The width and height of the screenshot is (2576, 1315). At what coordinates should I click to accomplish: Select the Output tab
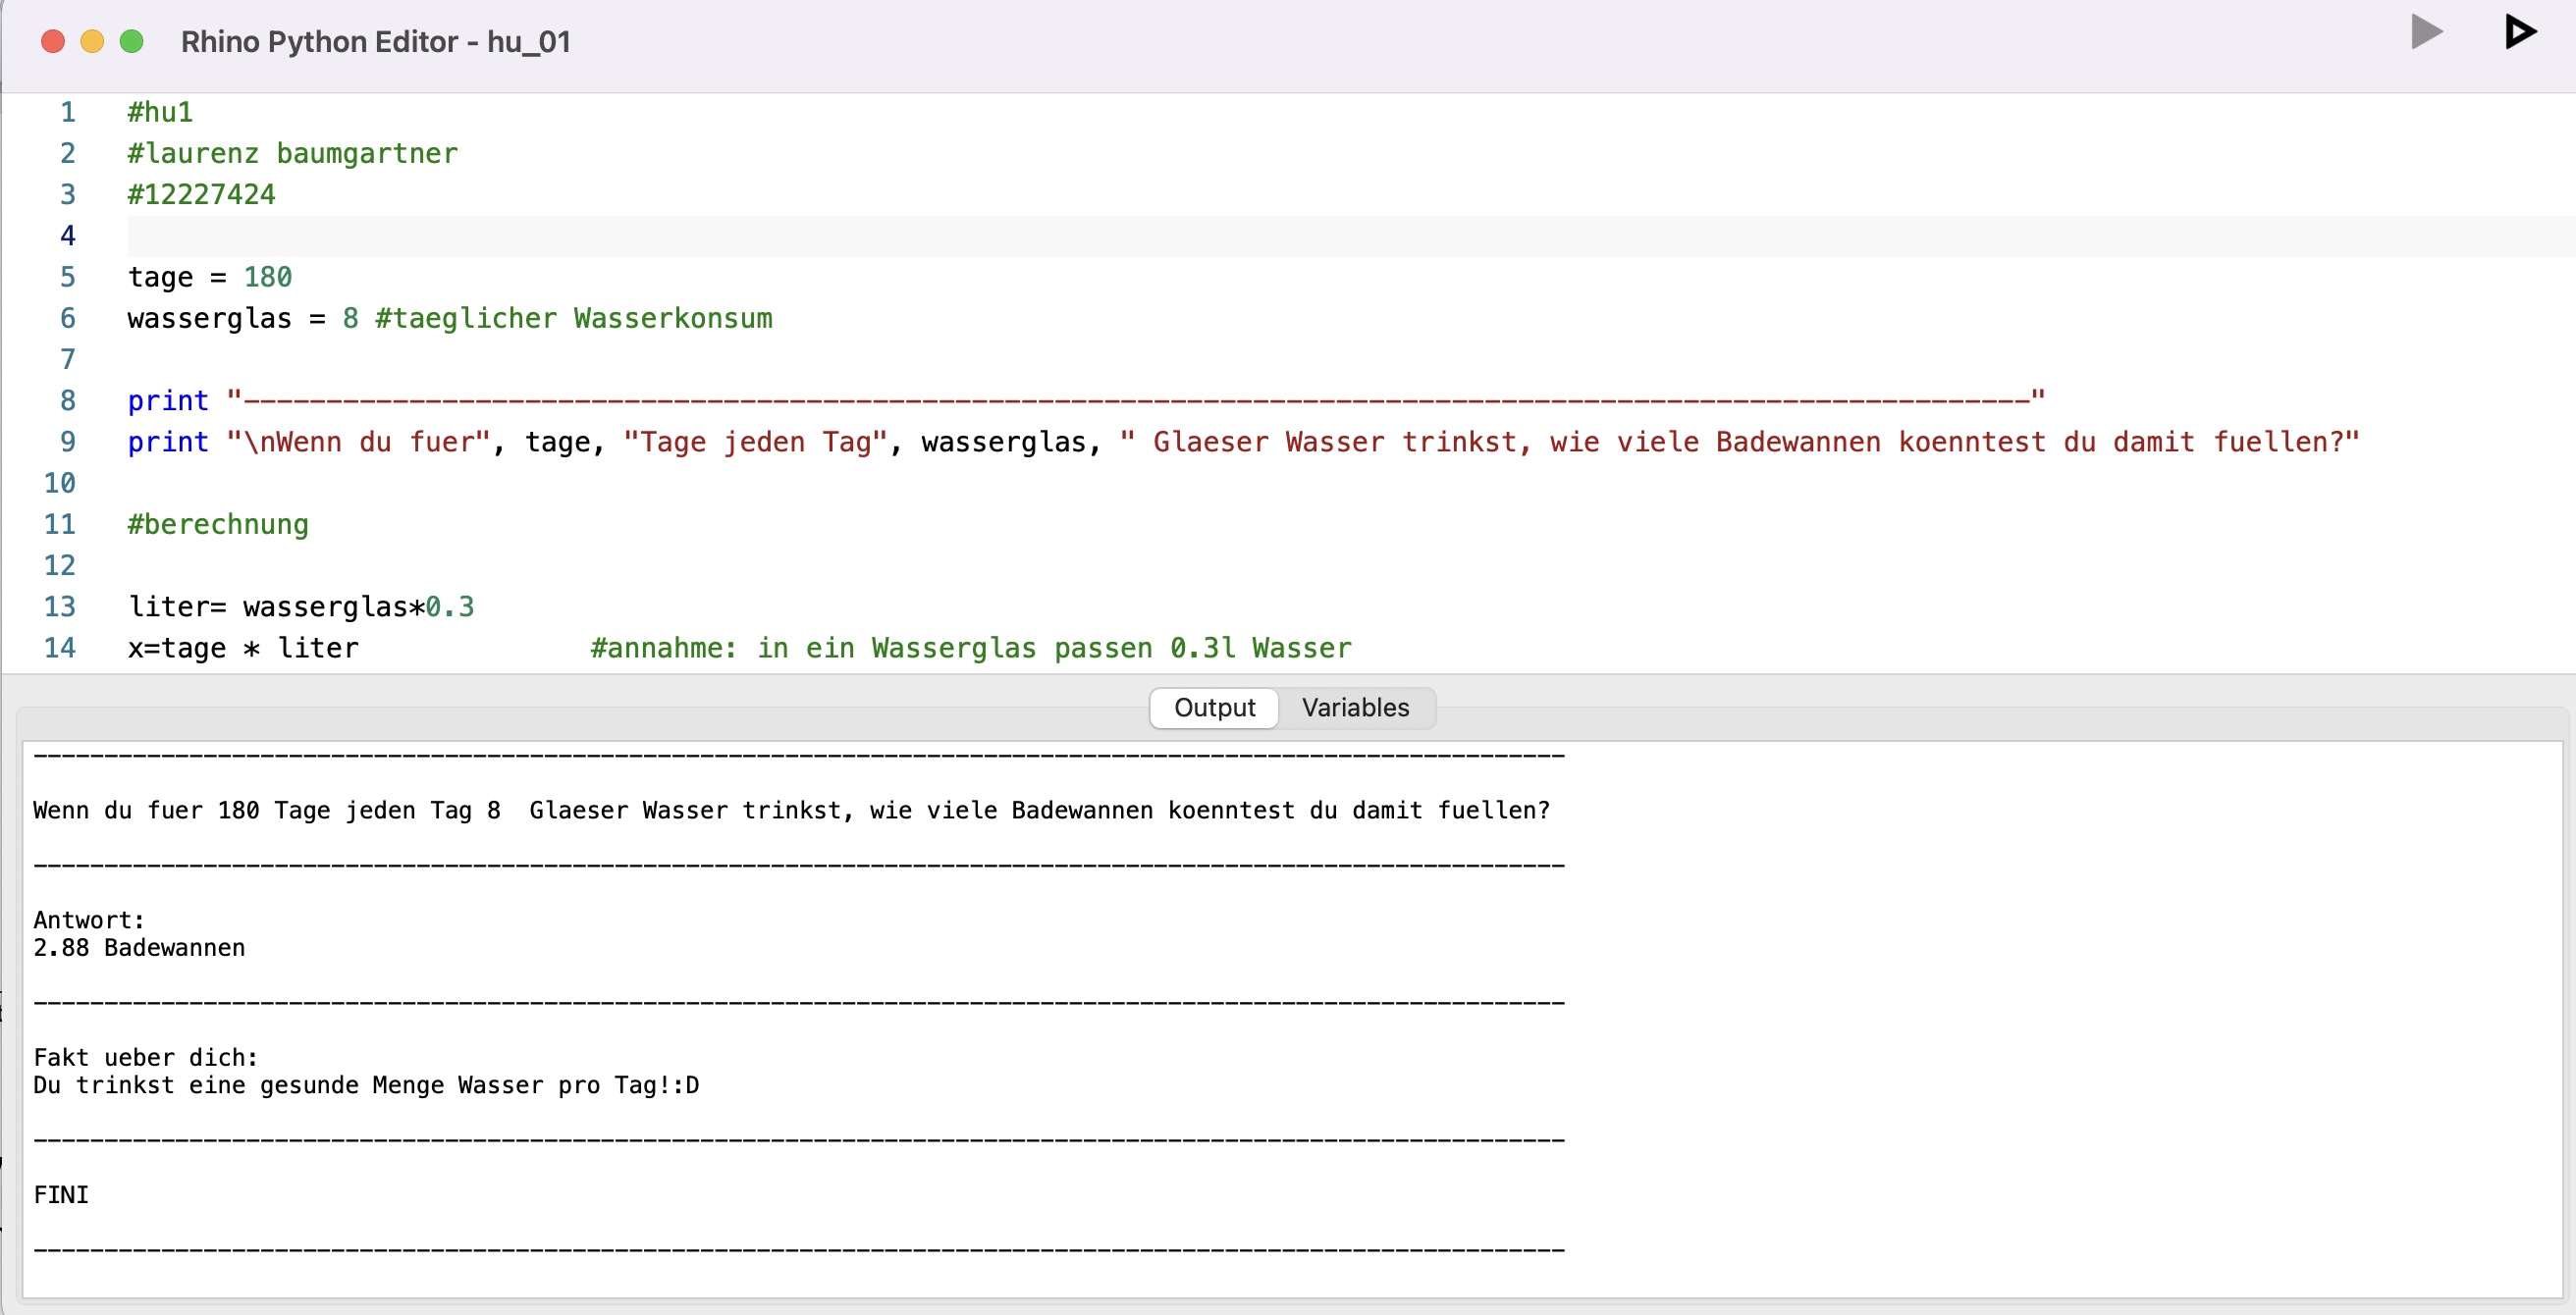pos(1213,707)
